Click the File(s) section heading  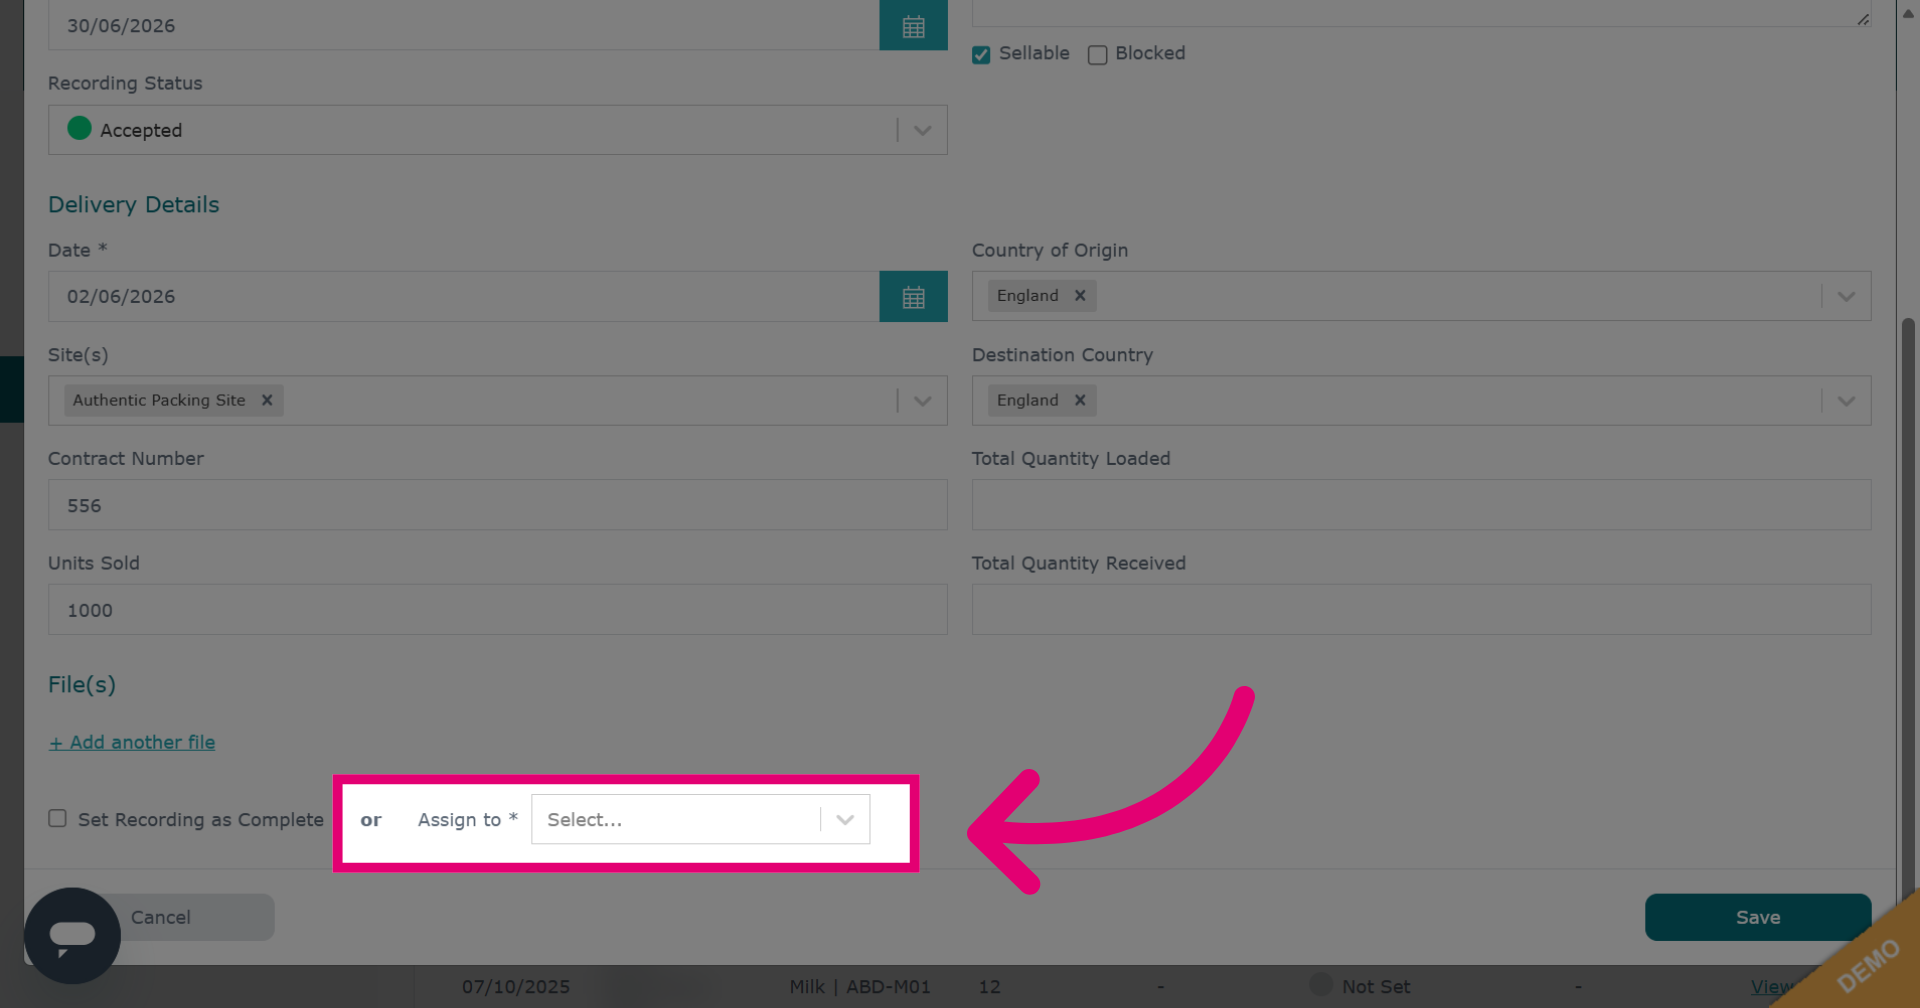click(x=82, y=685)
